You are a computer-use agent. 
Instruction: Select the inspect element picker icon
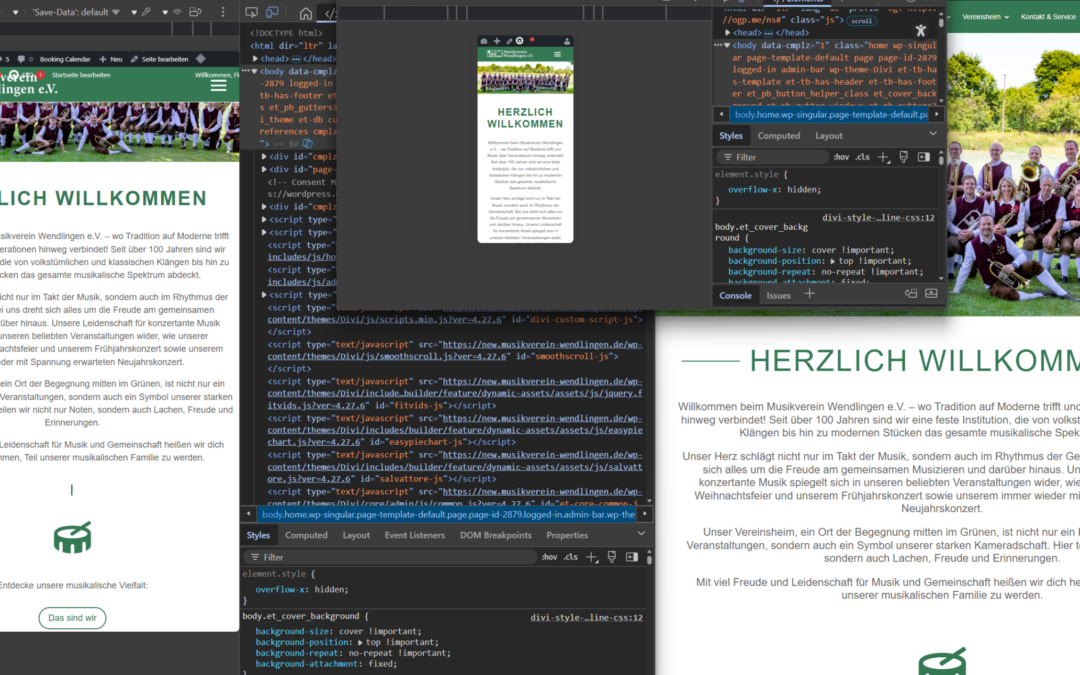tap(249, 13)
